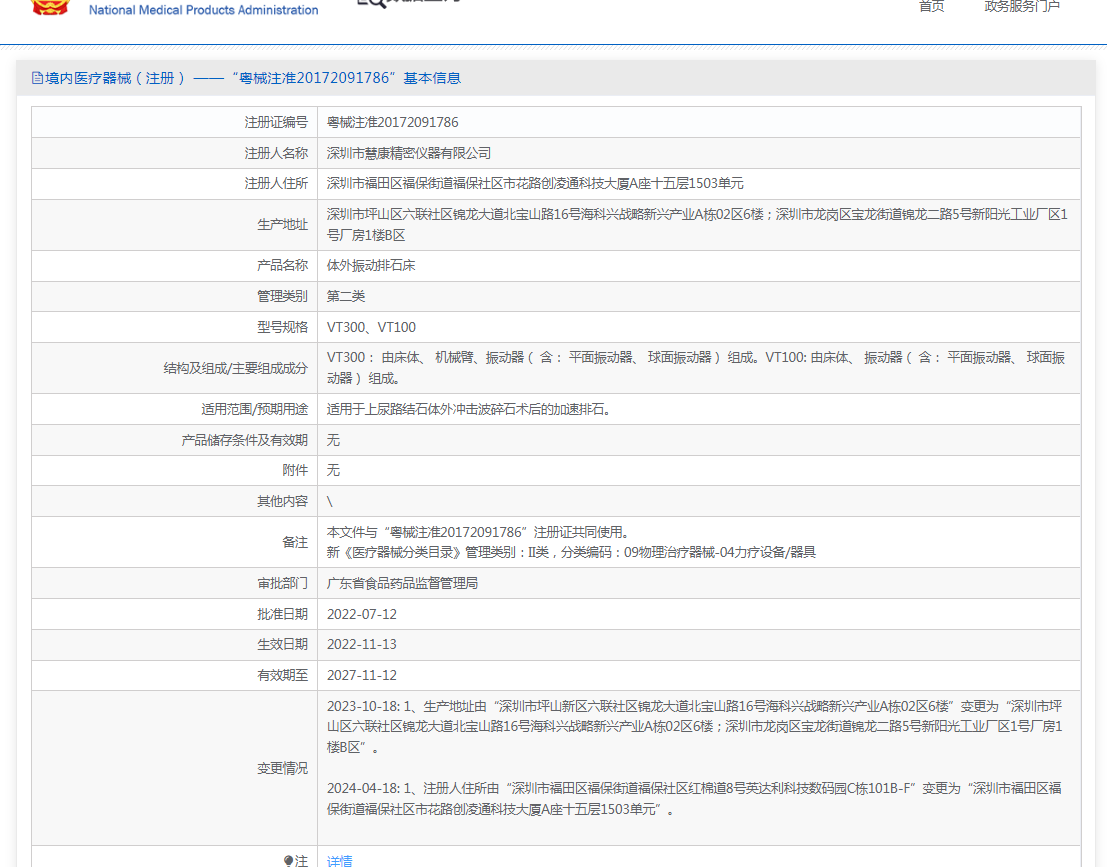Click registration number 粤械注准20172091786 value cell
This screenshot has height=867, width=1107.
(393, 122)
